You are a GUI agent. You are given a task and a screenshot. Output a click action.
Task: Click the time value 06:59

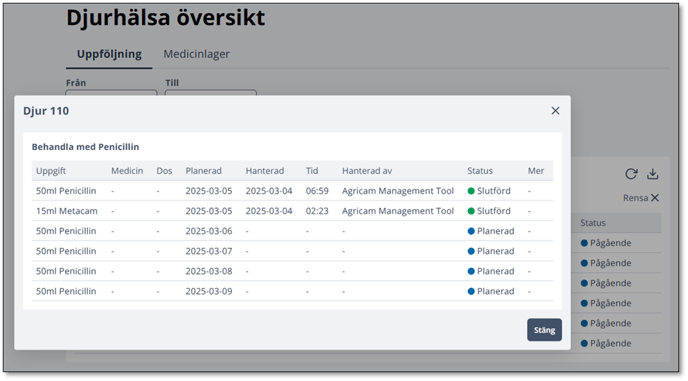(x=317, y=191)
